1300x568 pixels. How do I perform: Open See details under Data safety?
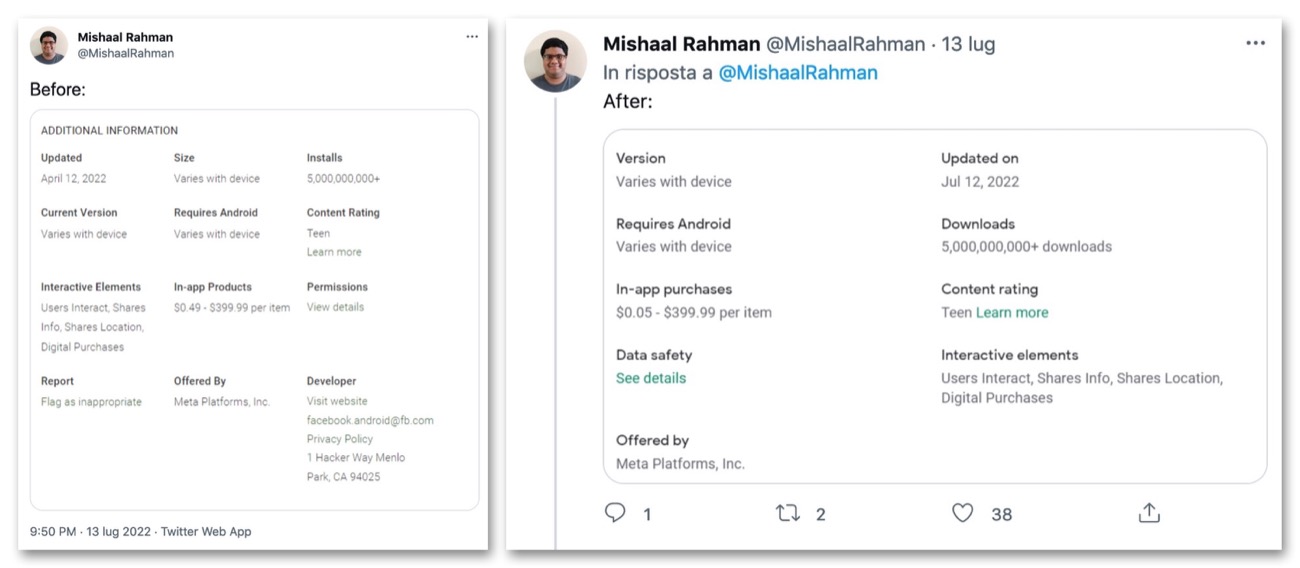pyautogui.click(x=651, y=378)
